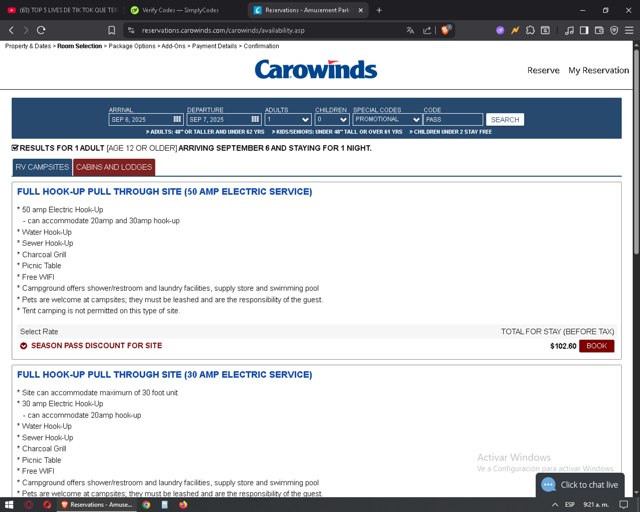Open the Adults count dropdown

[288, 119]
